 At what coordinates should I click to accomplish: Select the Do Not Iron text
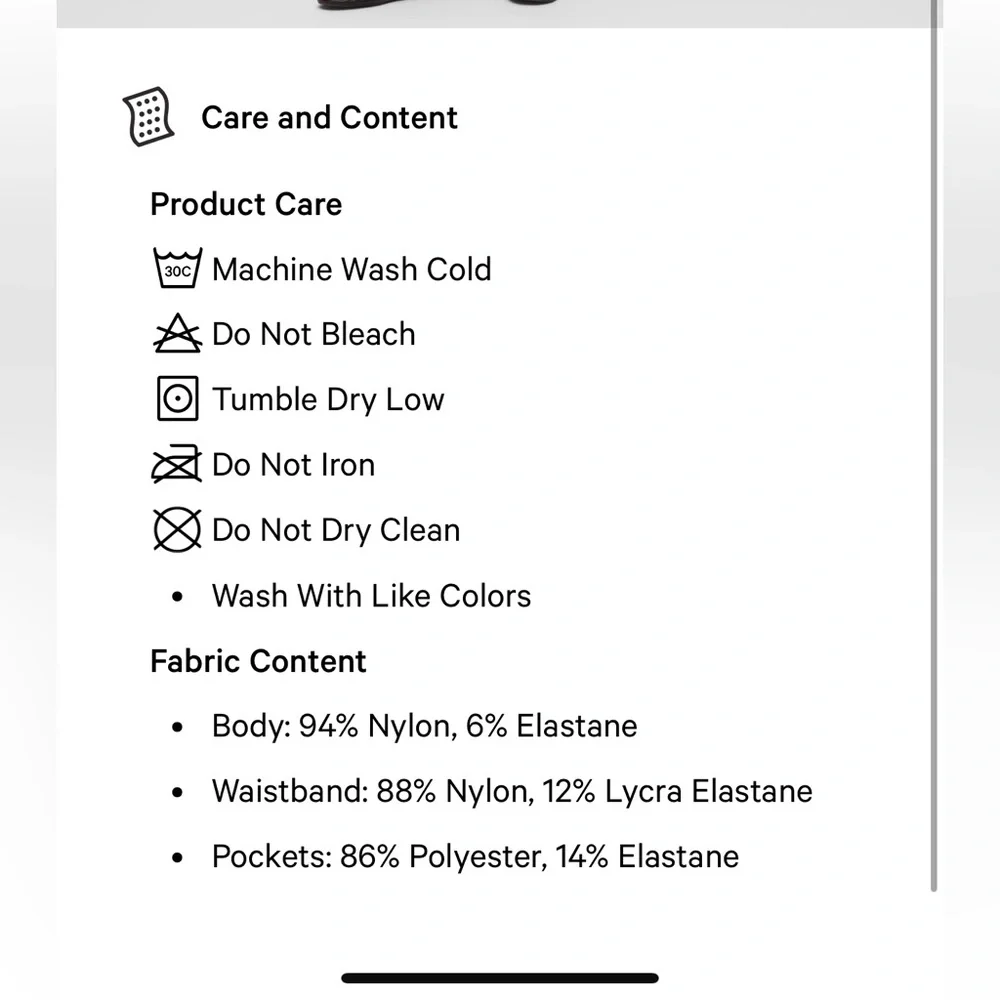click(x=293, y=465)
